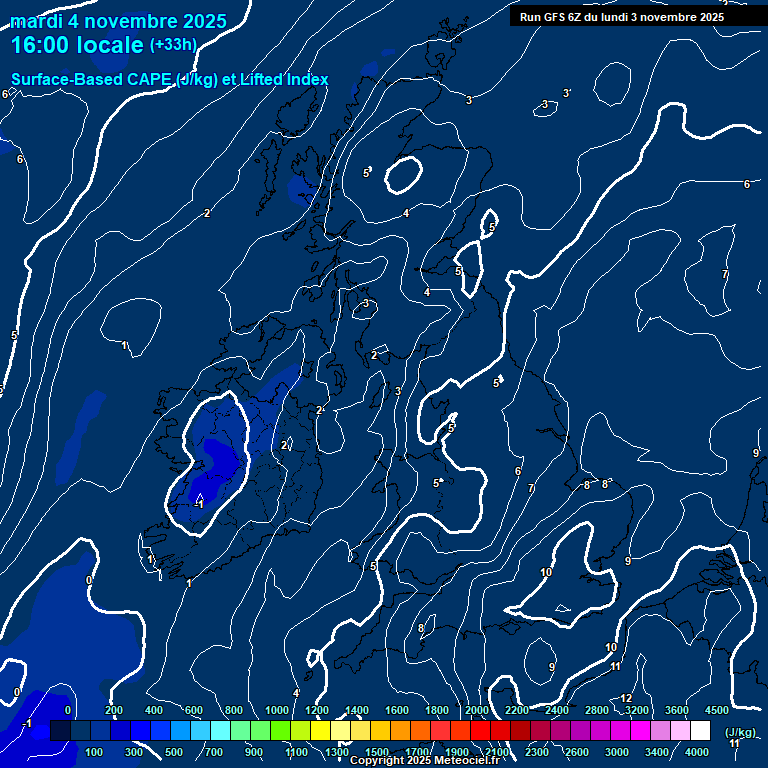
Task: Select the orange 1600 J/kg legend swatch
Action: [399, 731]
